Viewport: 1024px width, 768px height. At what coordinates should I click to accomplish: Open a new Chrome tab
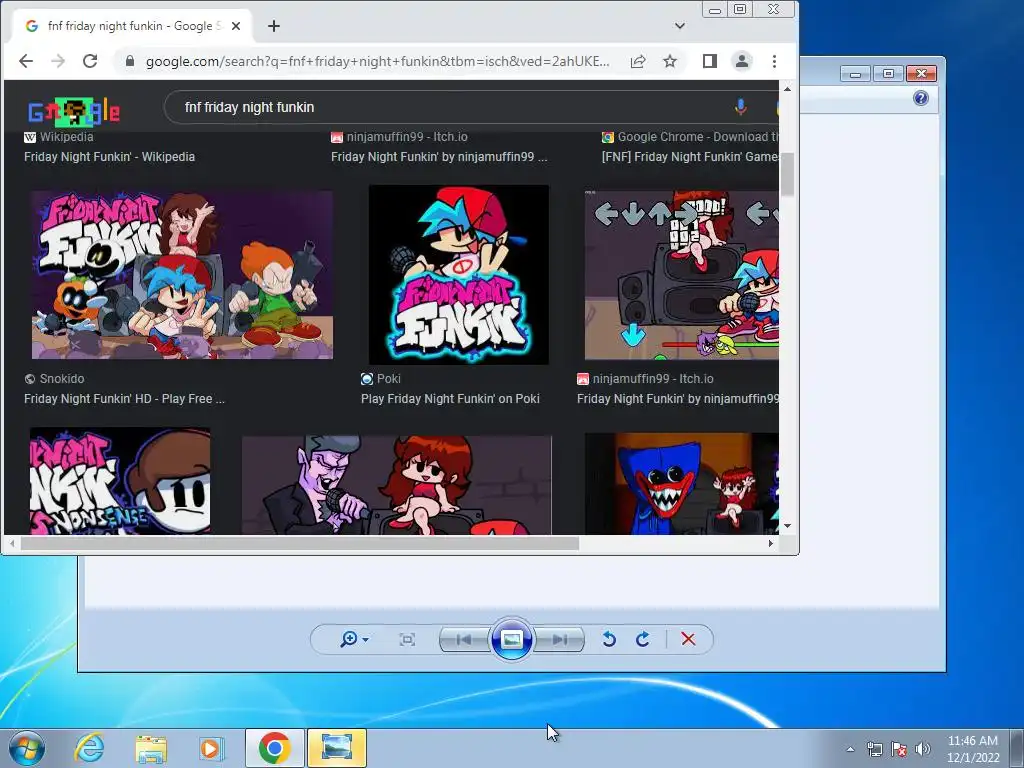(x=274, y=26)
